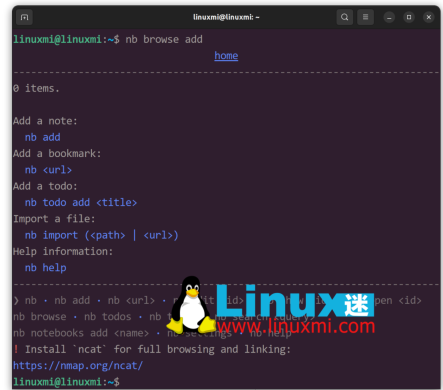The image size is (443, 390).
Task: Click 'nb notebooks add <name>' footer hint
Action: (81, 333)
